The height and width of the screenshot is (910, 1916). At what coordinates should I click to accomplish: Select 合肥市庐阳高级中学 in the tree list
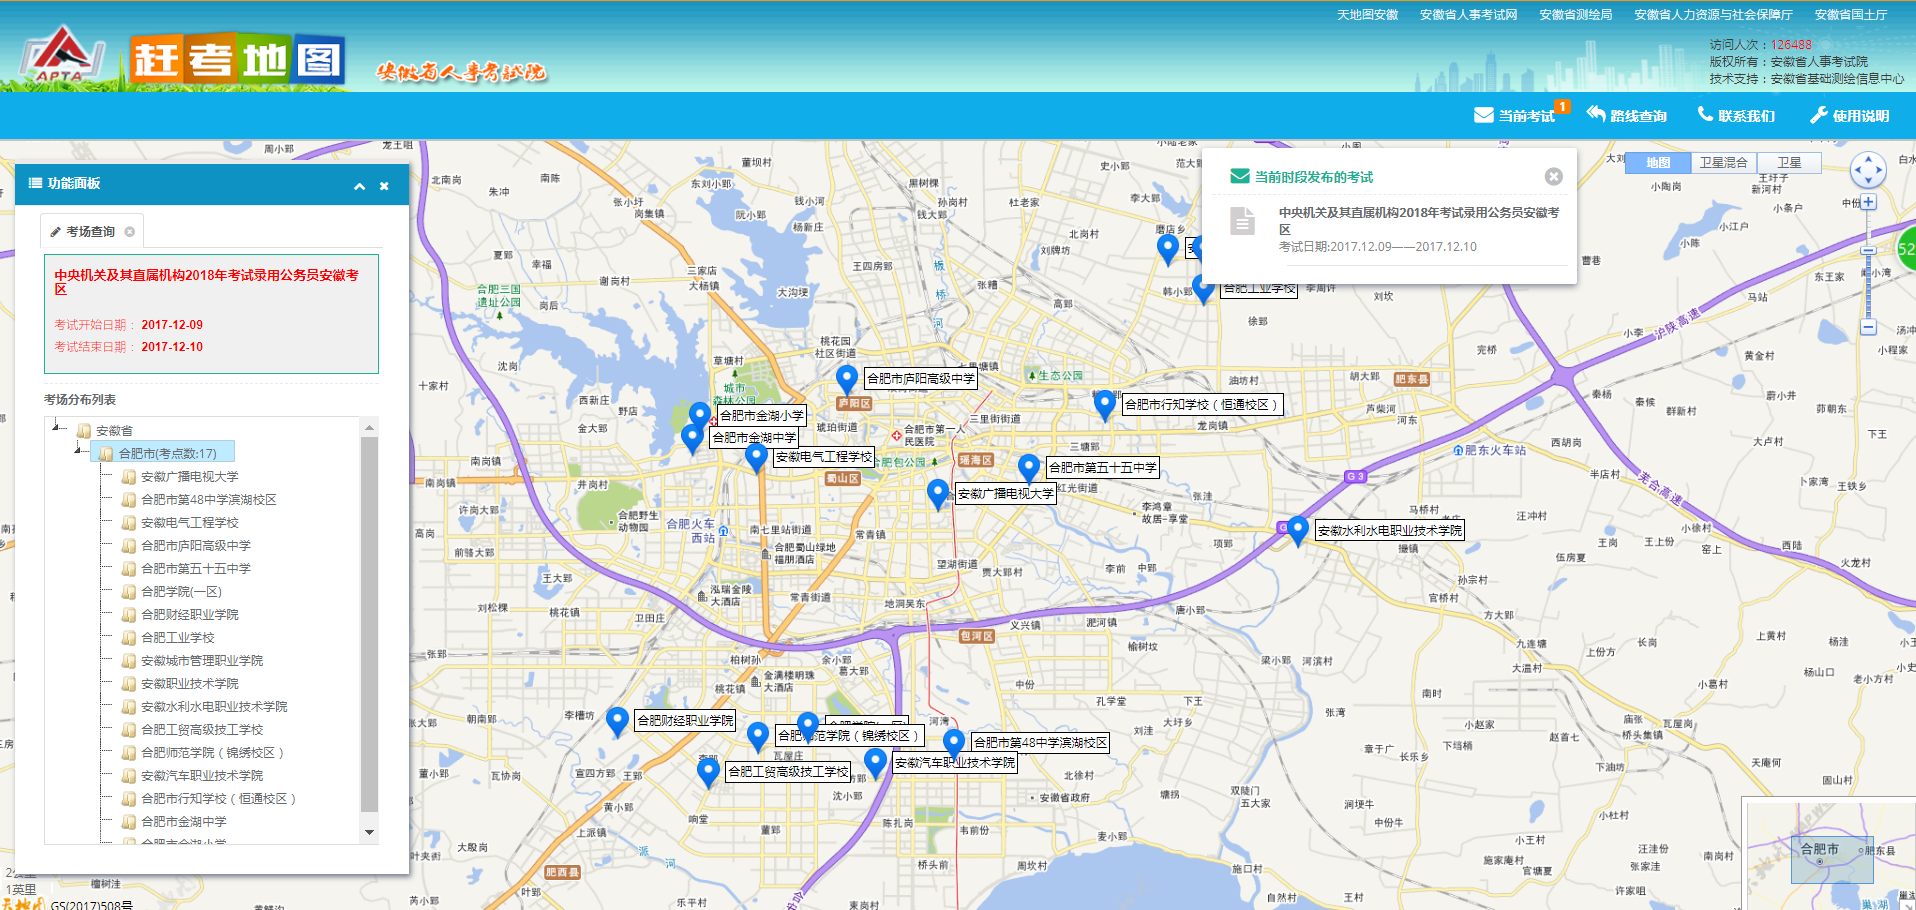click(x=195, y=546)
